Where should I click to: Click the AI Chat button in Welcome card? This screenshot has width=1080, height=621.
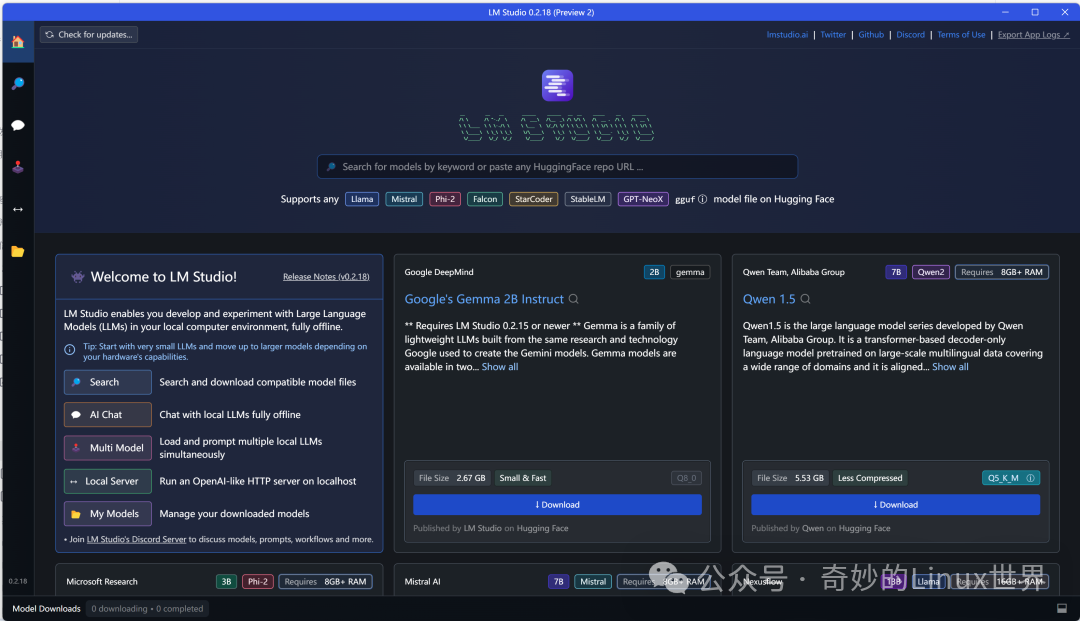pyautogui.click(x=107, y=414)
